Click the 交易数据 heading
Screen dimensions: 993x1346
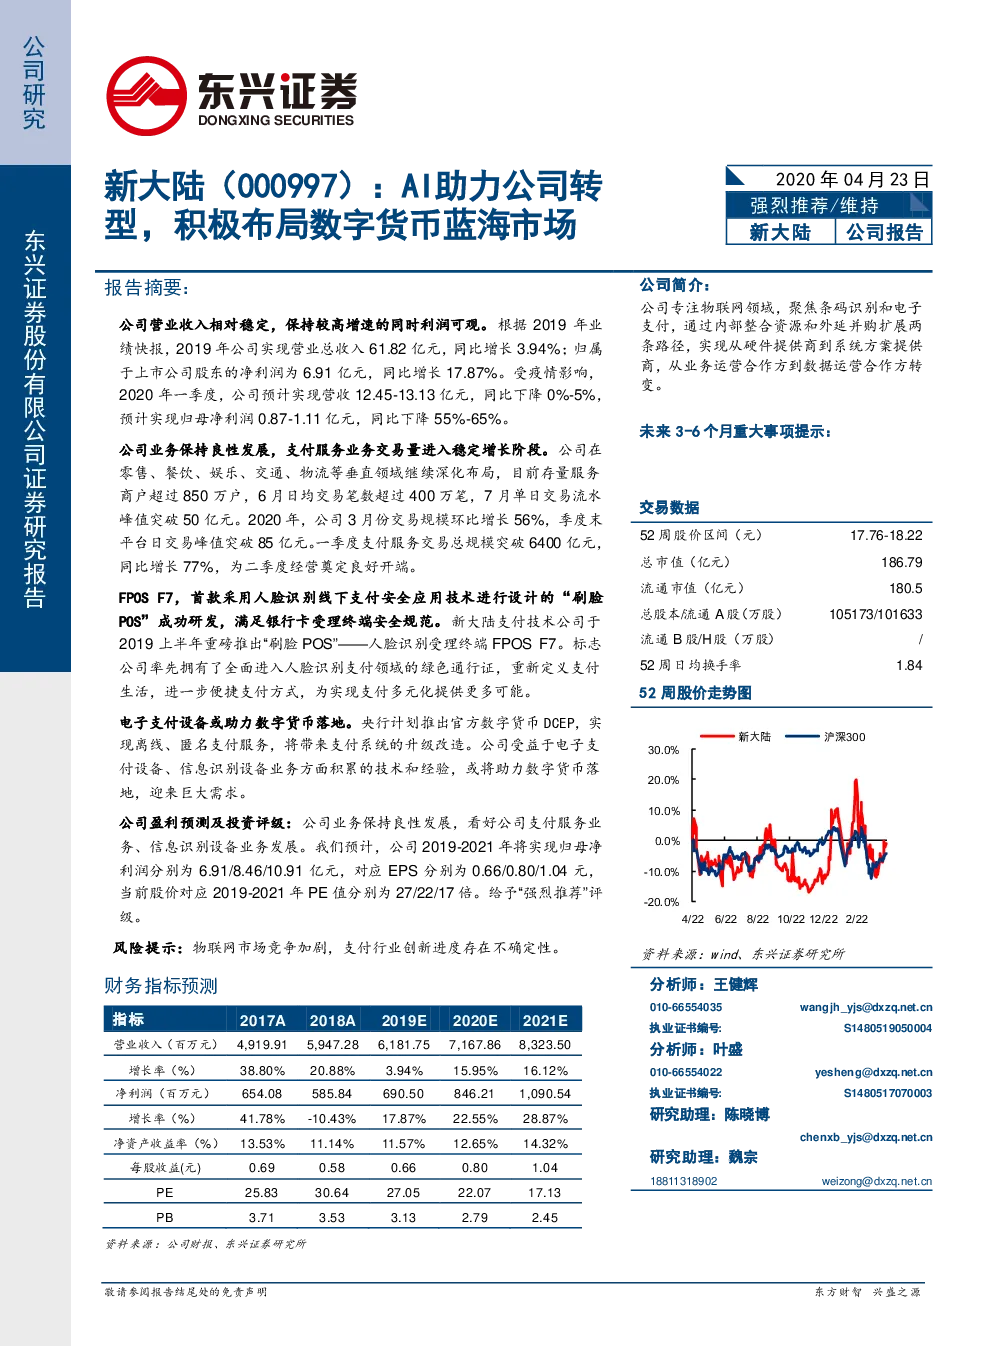coord(669,508)
